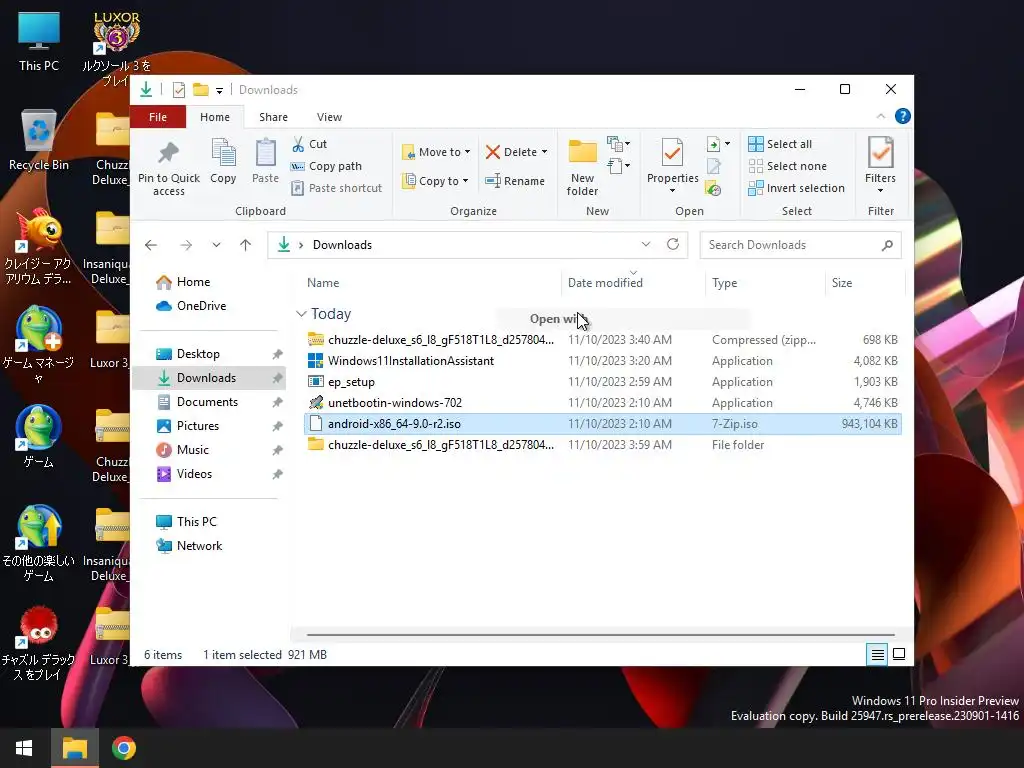
Task: Click the red Delete X icon
Action: click(493, 152)
